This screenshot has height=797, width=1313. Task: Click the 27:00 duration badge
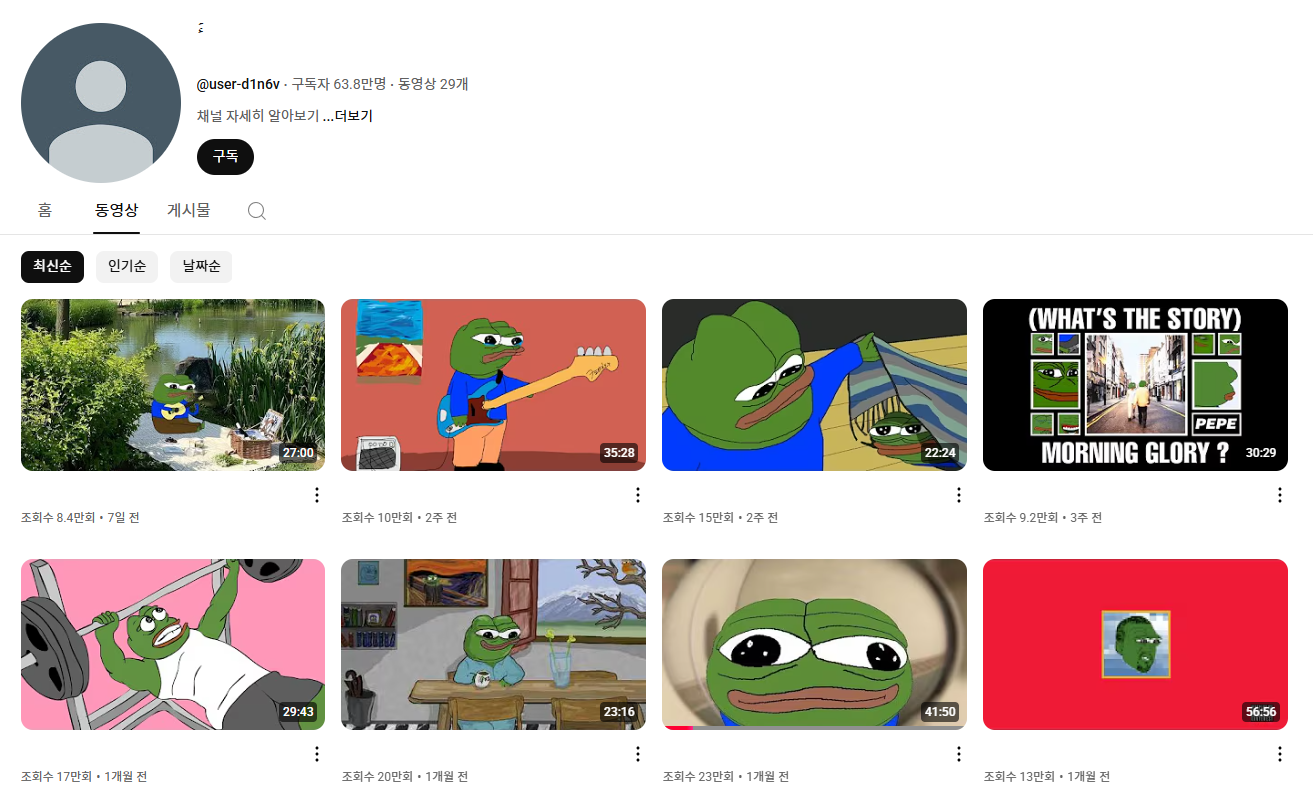pyautogui.click(x=298, y=453)
